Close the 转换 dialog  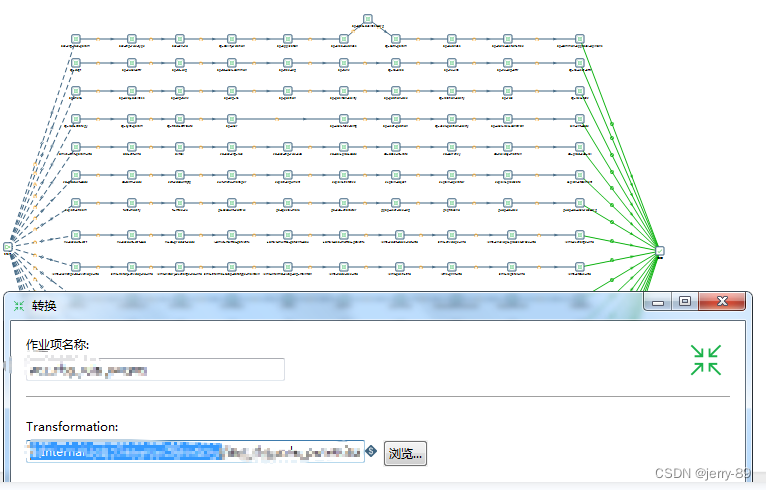[722, 301]
